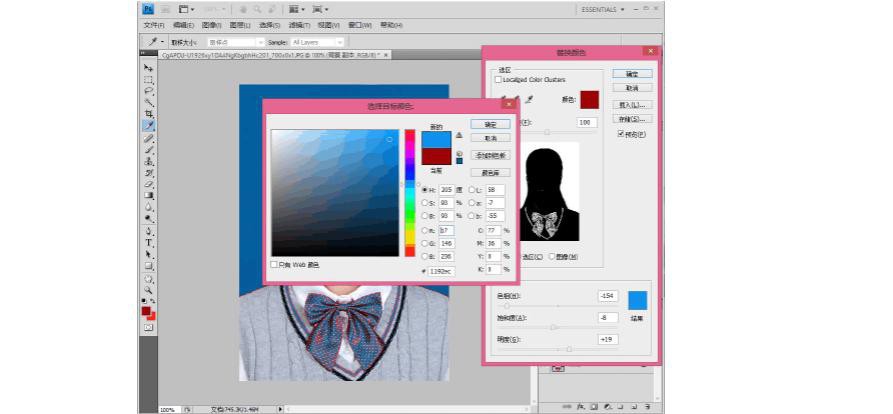Select the Brush tool

pyautogui.click(x=149, y=149)
